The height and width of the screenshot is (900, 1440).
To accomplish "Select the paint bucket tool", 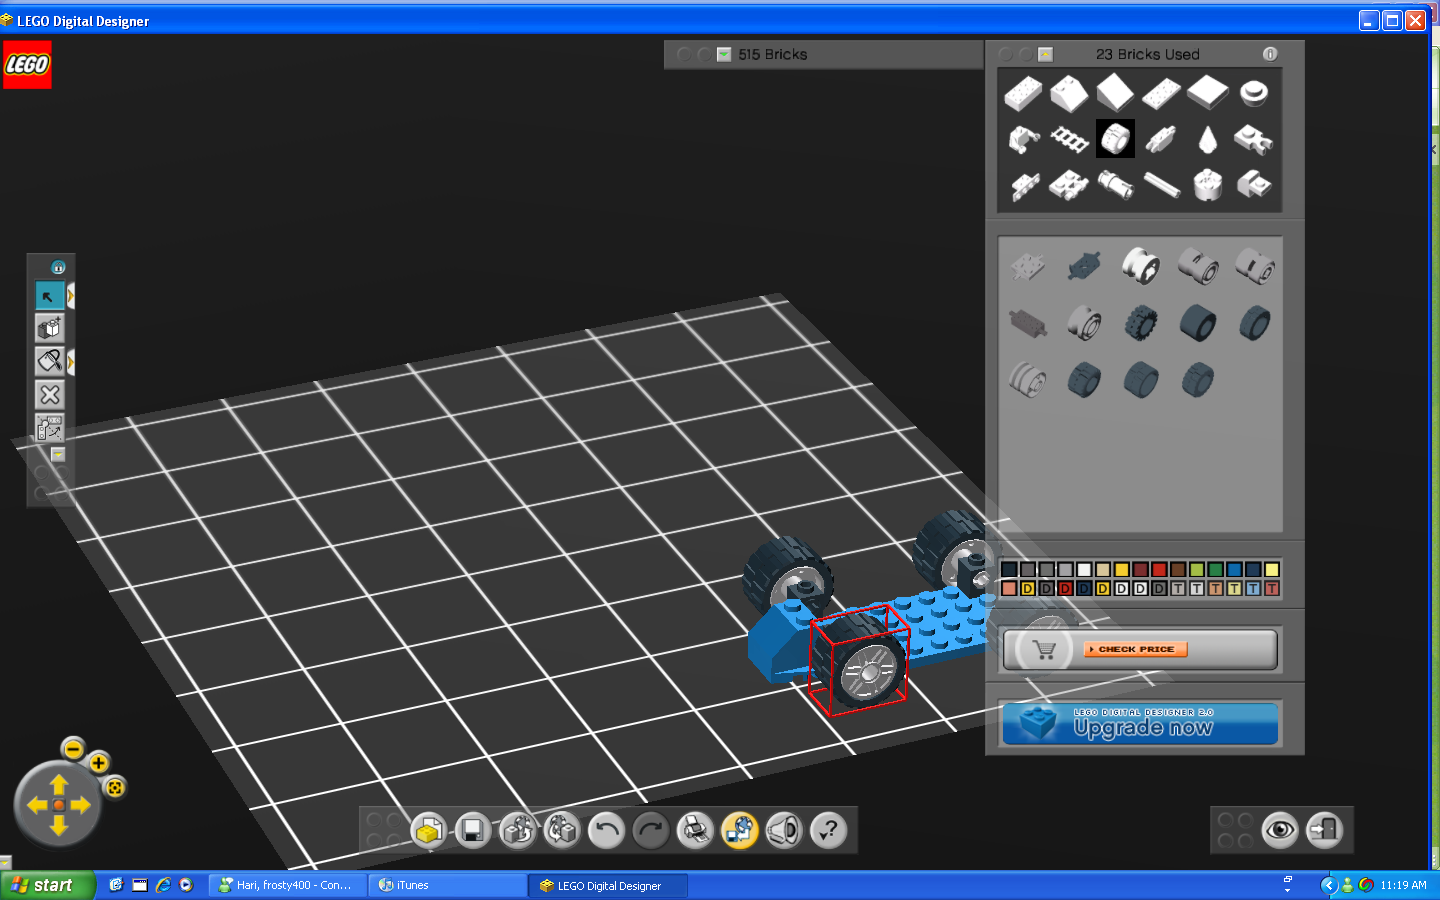I will point(49,361).
